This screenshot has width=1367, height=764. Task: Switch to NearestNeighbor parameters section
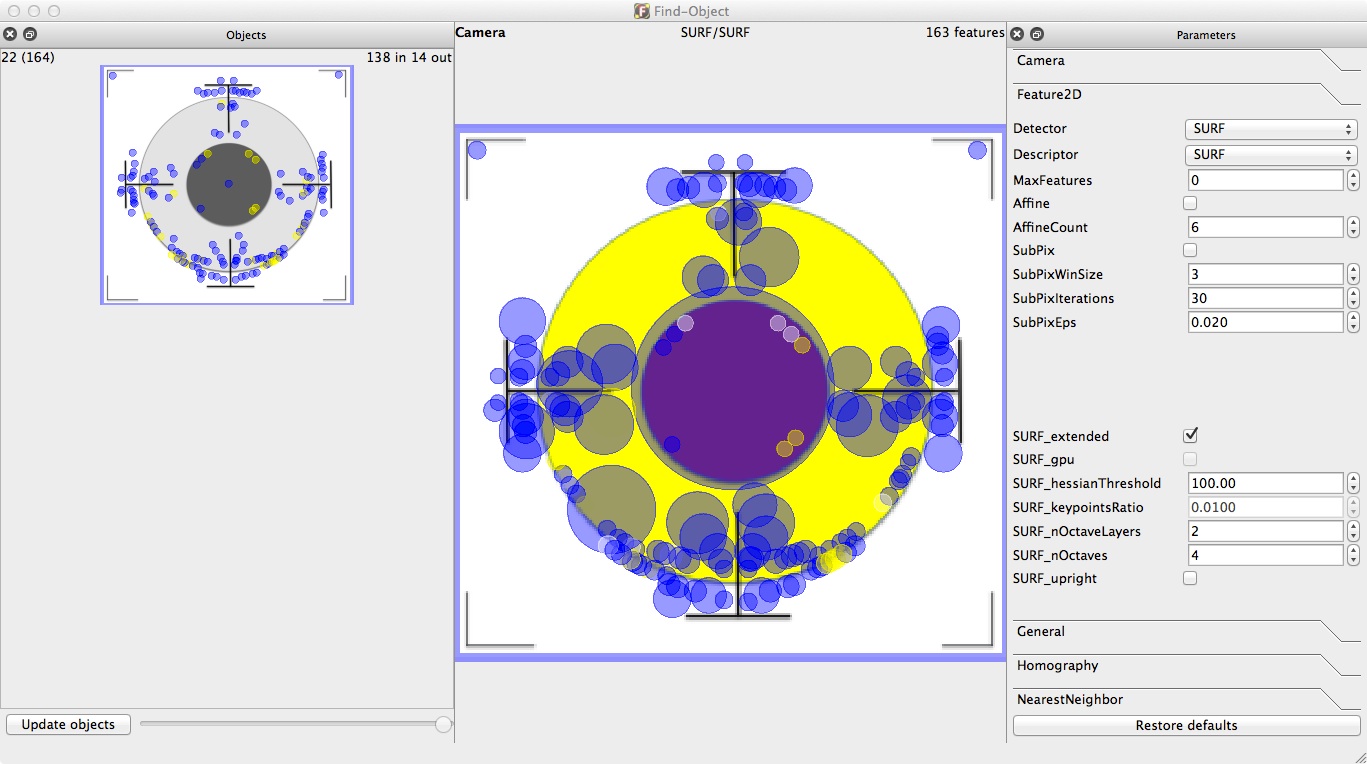(1069, 700)
